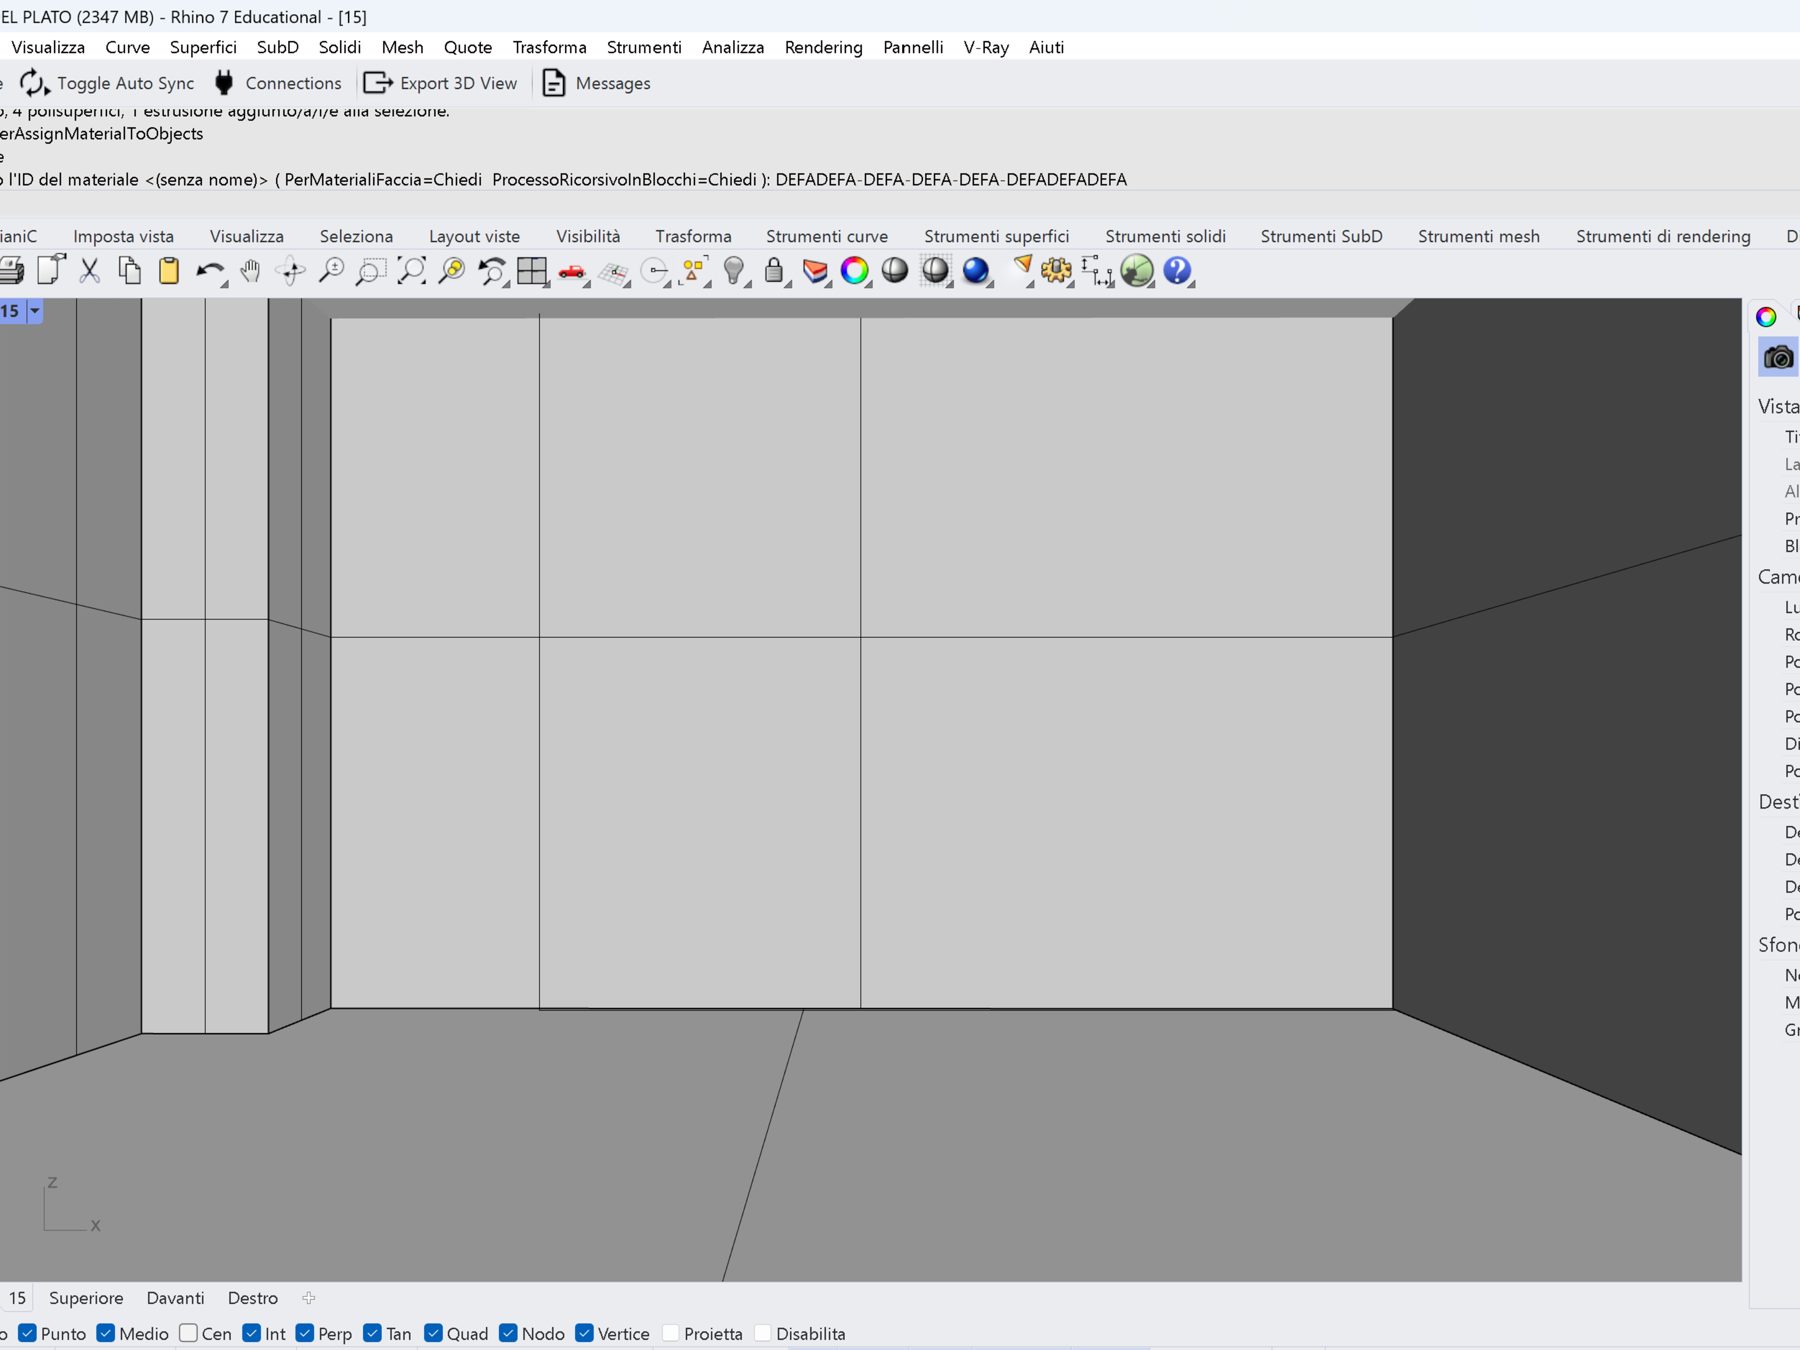The height and width of the screenshot is (1350, 1800).
Task: Click the blue question mark help icon
Action: tap(1178, 271)
